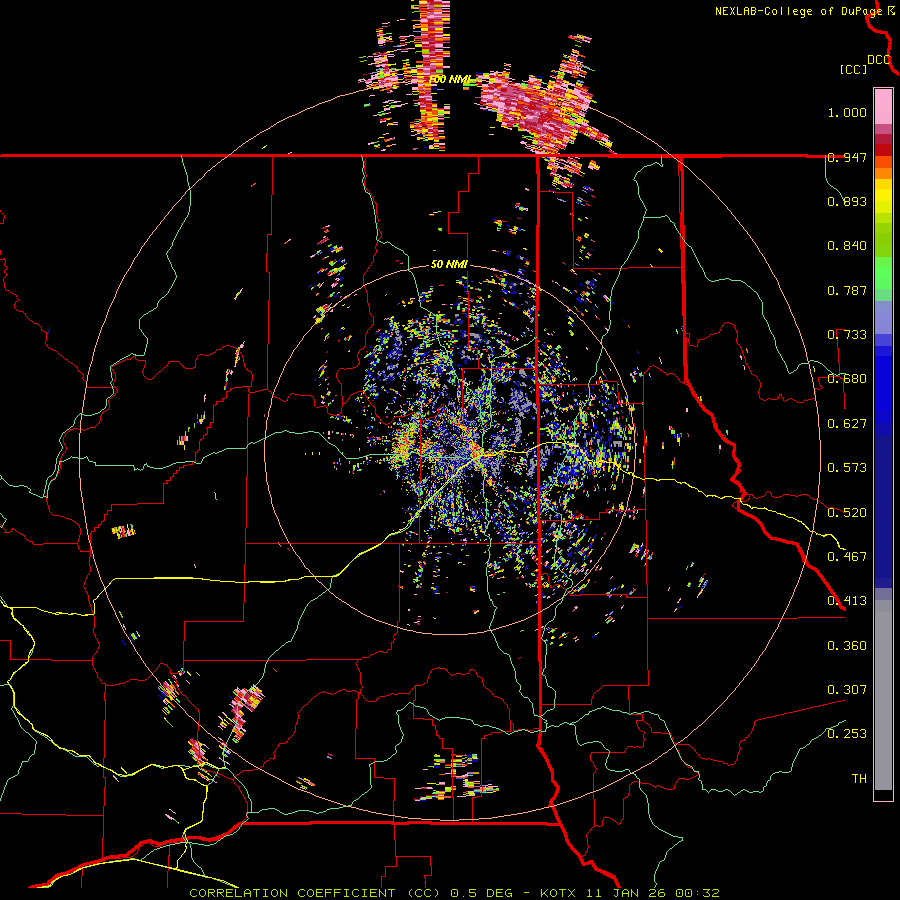Pick the bright green color bar segment

883,273
